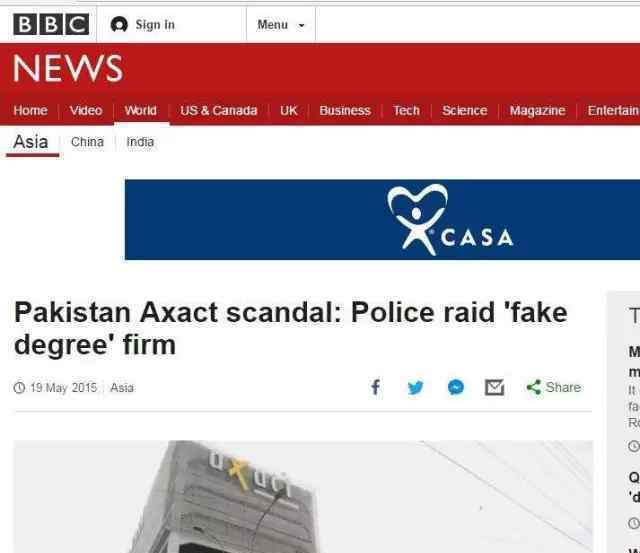
Task: Open the green Share icon
Action: (533, 387)
